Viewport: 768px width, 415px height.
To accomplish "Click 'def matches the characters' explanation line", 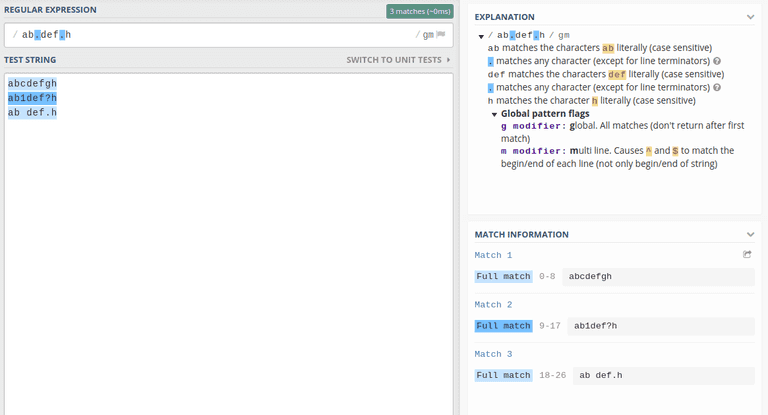I will [x=605, y=74].
